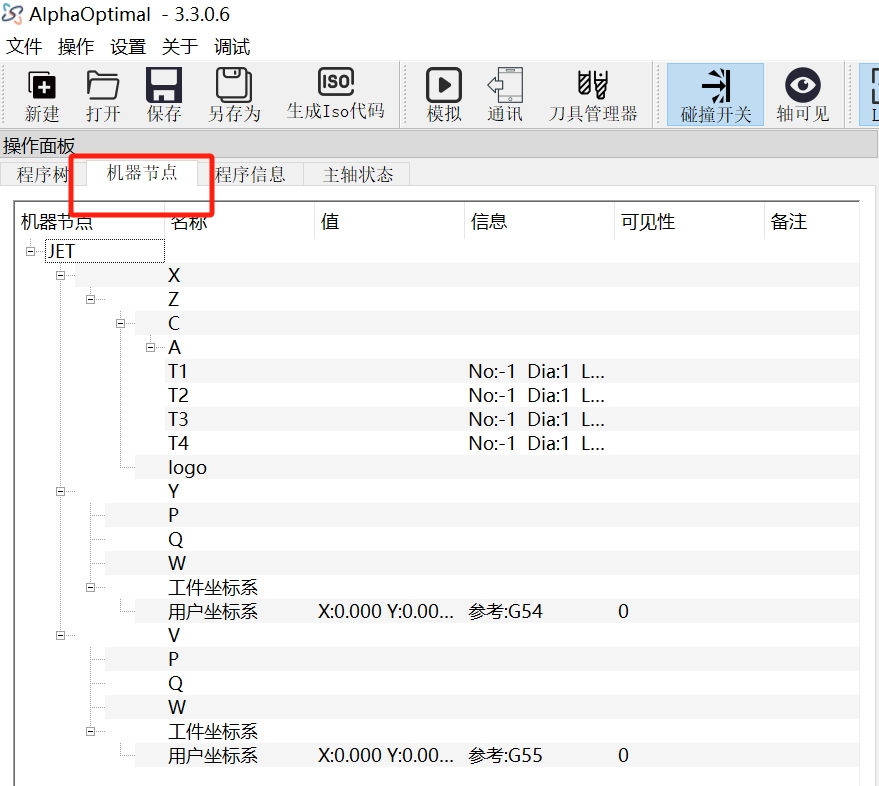This screenshot has width=879, height=786.
Task: Open the 文件 menu
Action: (x=24, y=47)
